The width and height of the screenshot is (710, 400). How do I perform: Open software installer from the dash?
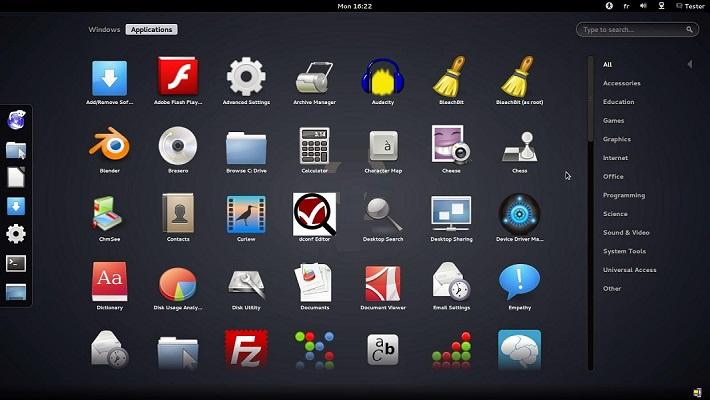16,207
